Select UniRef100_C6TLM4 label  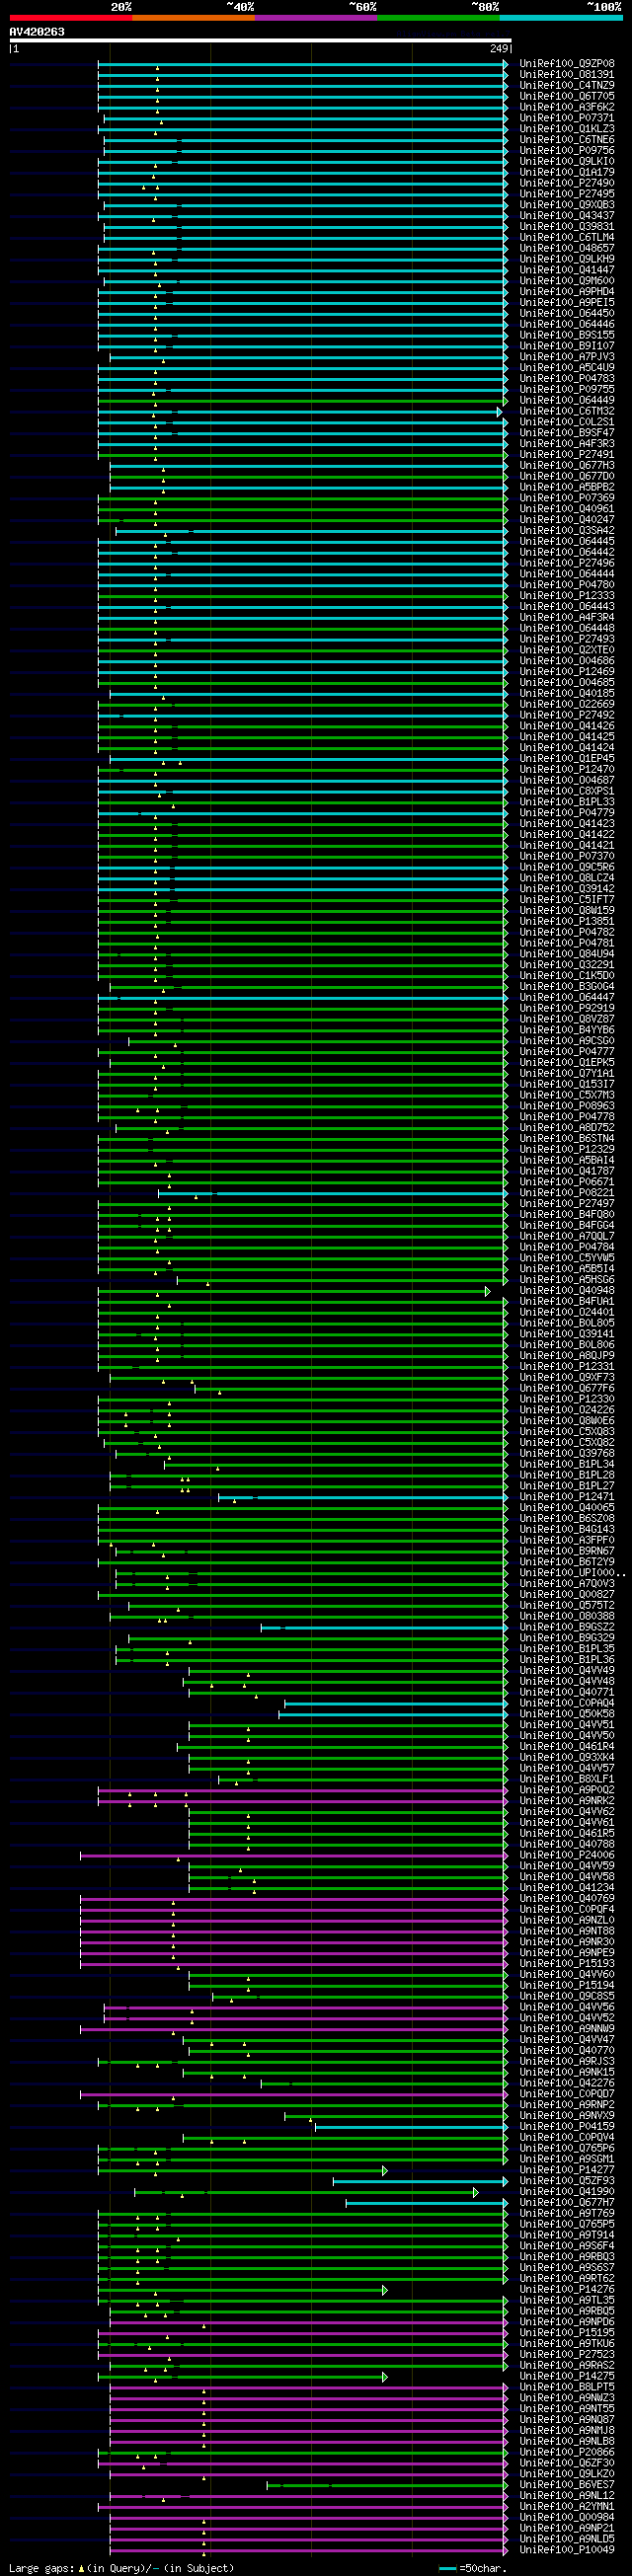[x=567, y=237]
